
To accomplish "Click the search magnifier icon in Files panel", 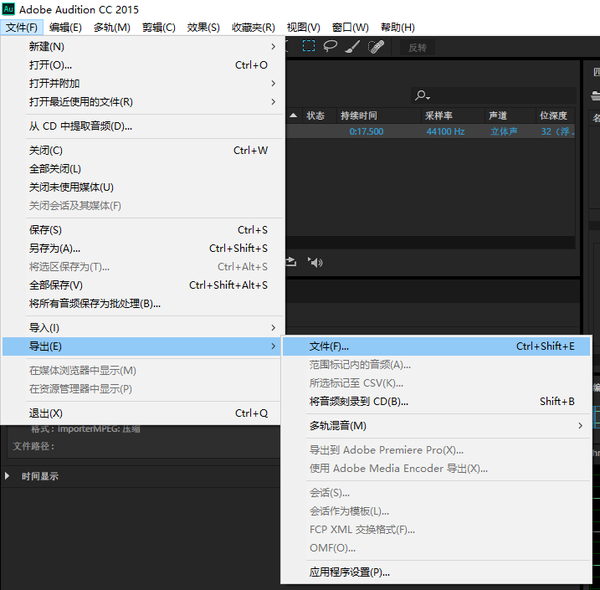I will pos(422,95).
